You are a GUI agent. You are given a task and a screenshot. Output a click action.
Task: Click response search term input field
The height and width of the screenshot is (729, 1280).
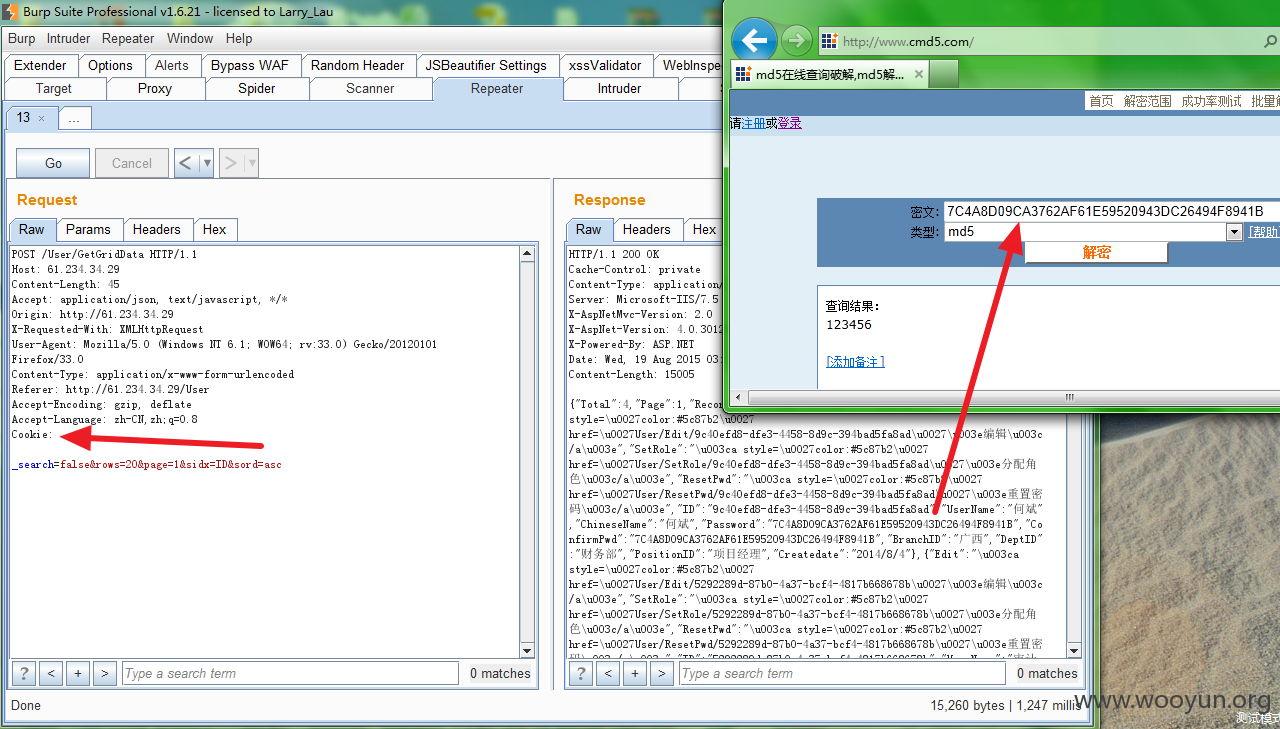[x=843, y=673]
